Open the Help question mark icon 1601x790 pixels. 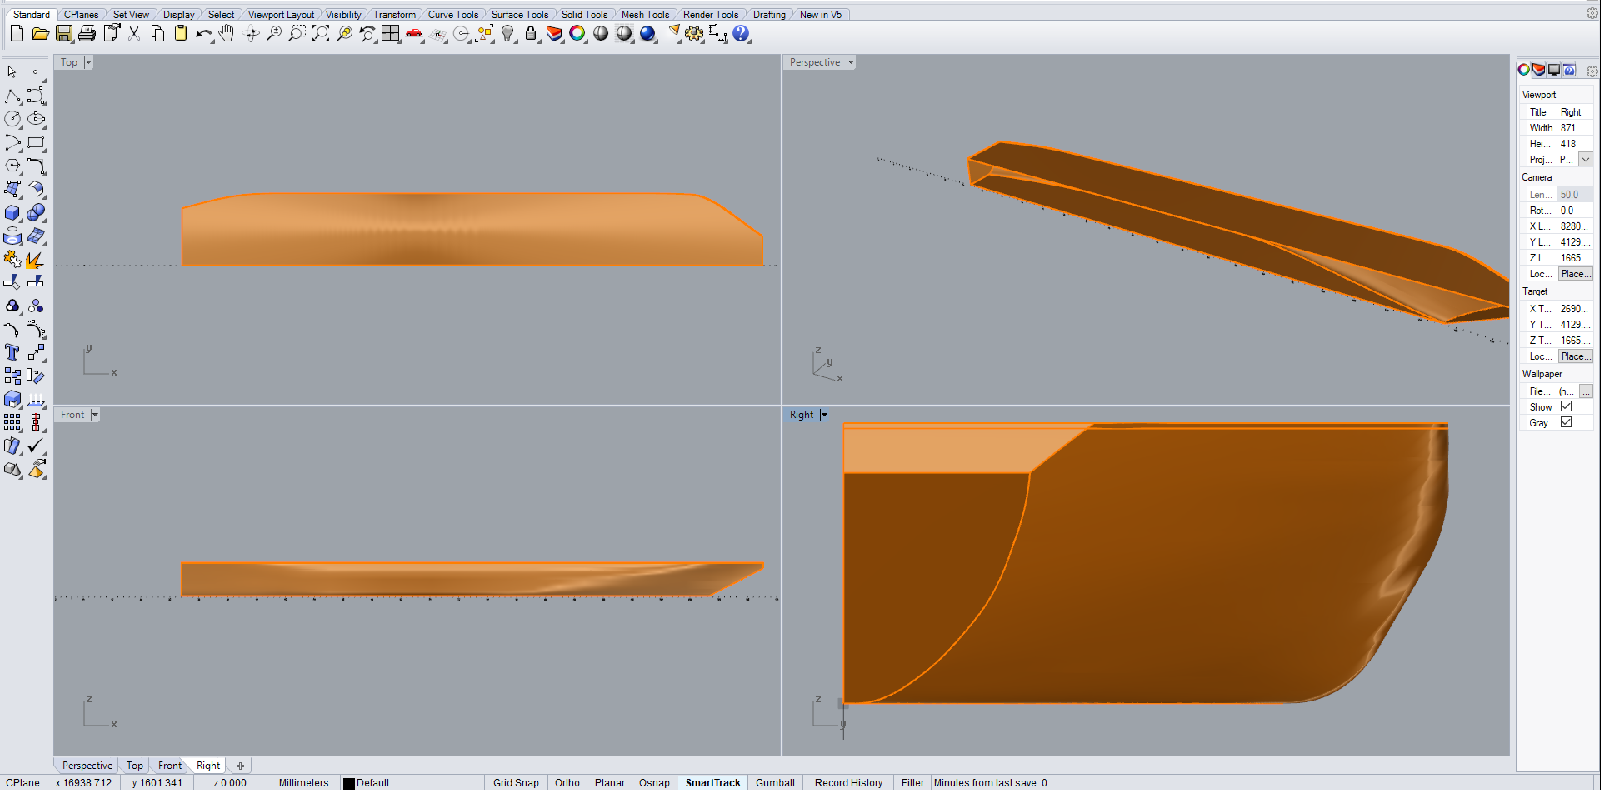click(741, 34)
